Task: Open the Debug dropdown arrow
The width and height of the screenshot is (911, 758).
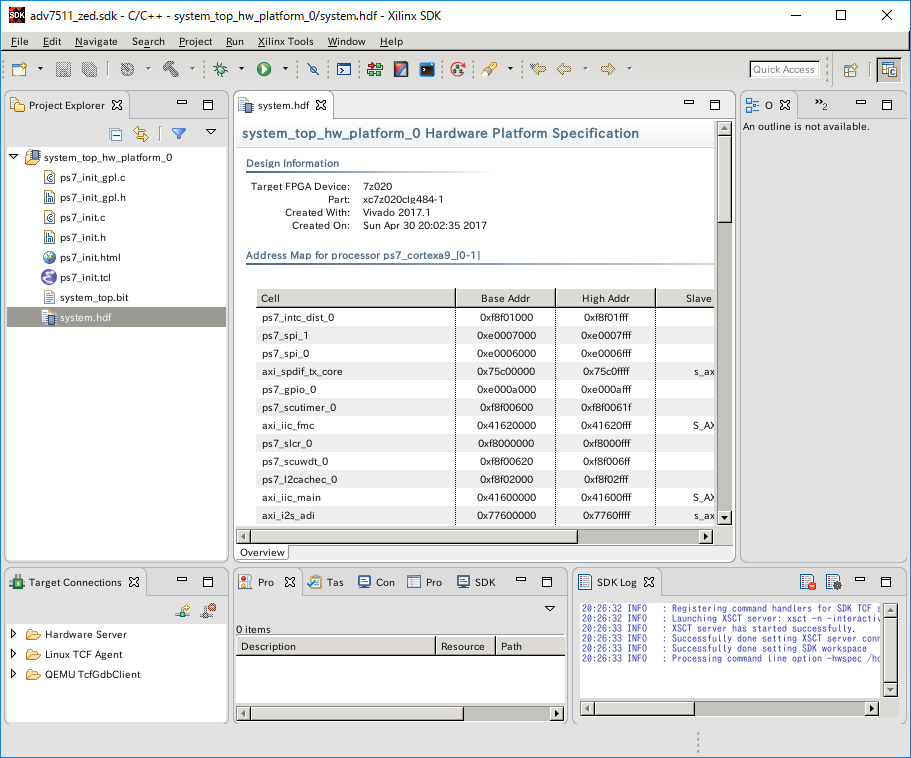Action: coord(241,69)
